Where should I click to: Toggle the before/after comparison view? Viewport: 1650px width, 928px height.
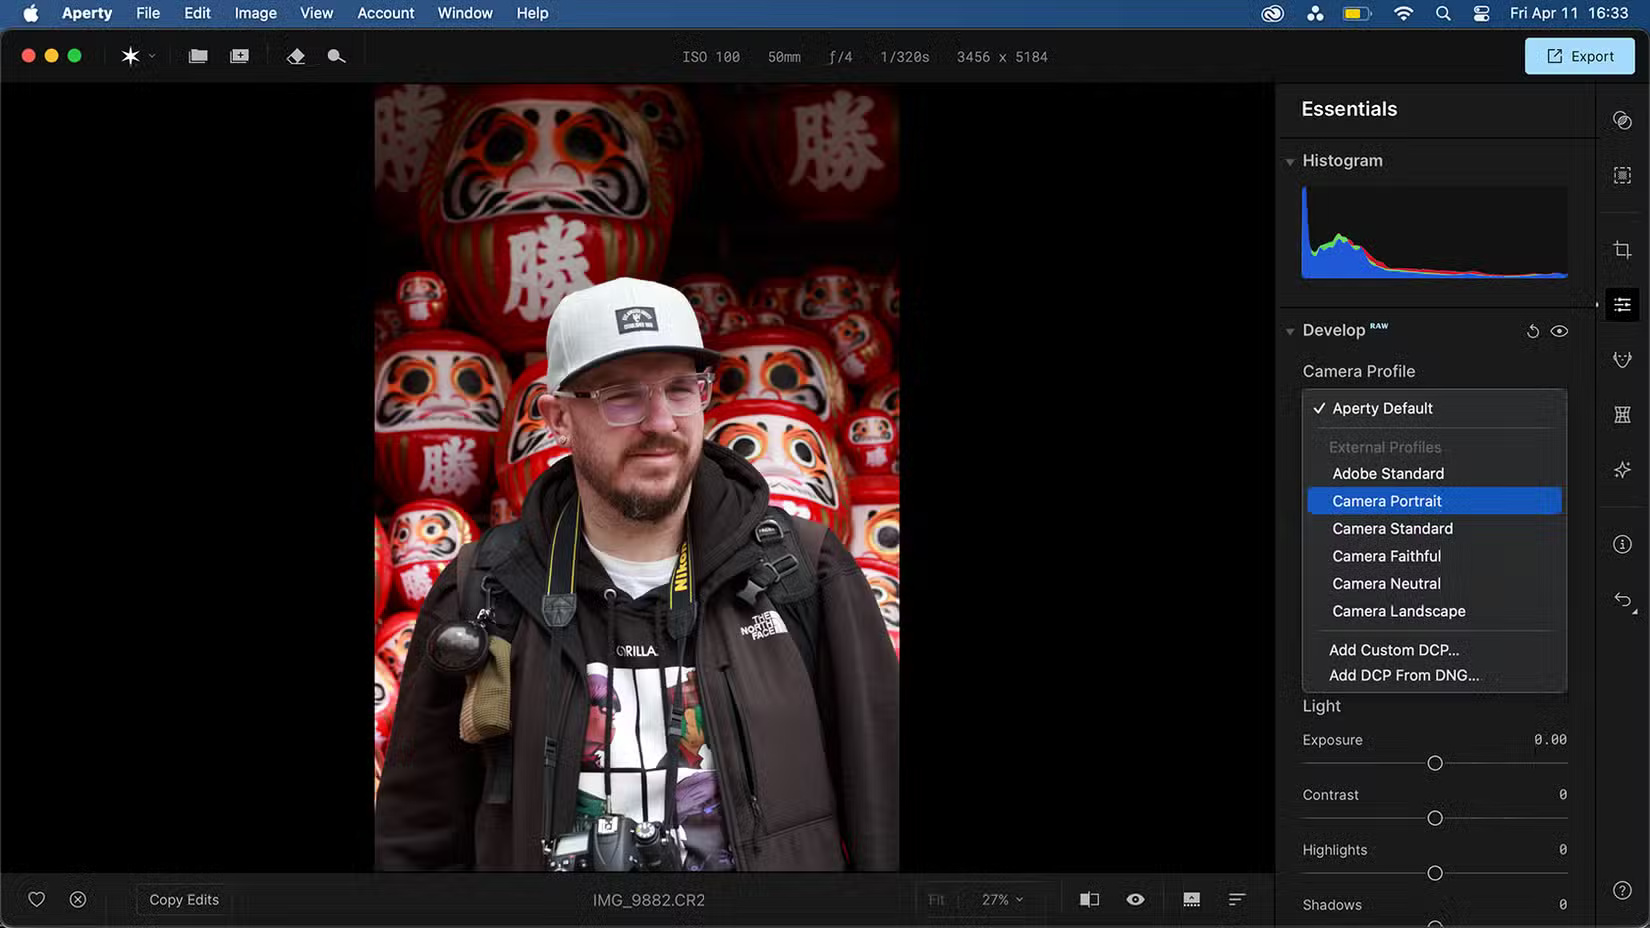point(1089,899)
